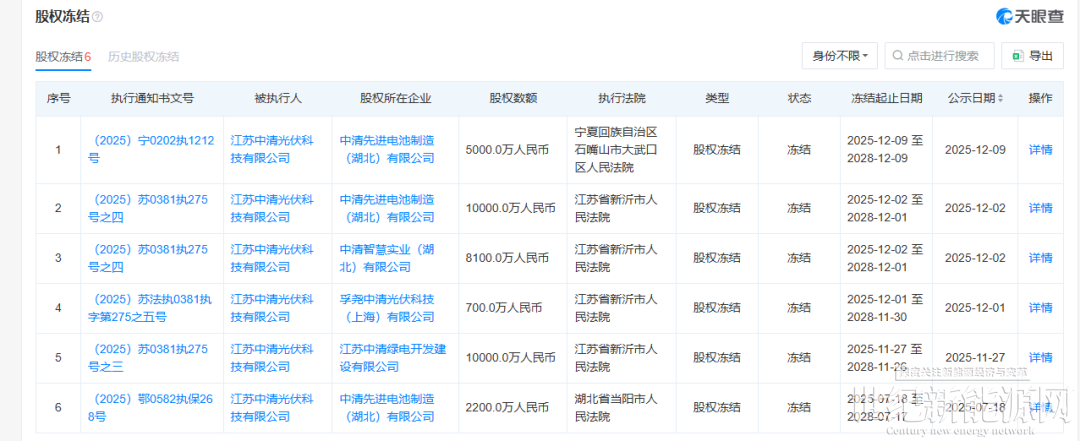1080x441 pixels.
Task: Type in the 点击进行搜索 search field
Action: click(x=943, y=56)
